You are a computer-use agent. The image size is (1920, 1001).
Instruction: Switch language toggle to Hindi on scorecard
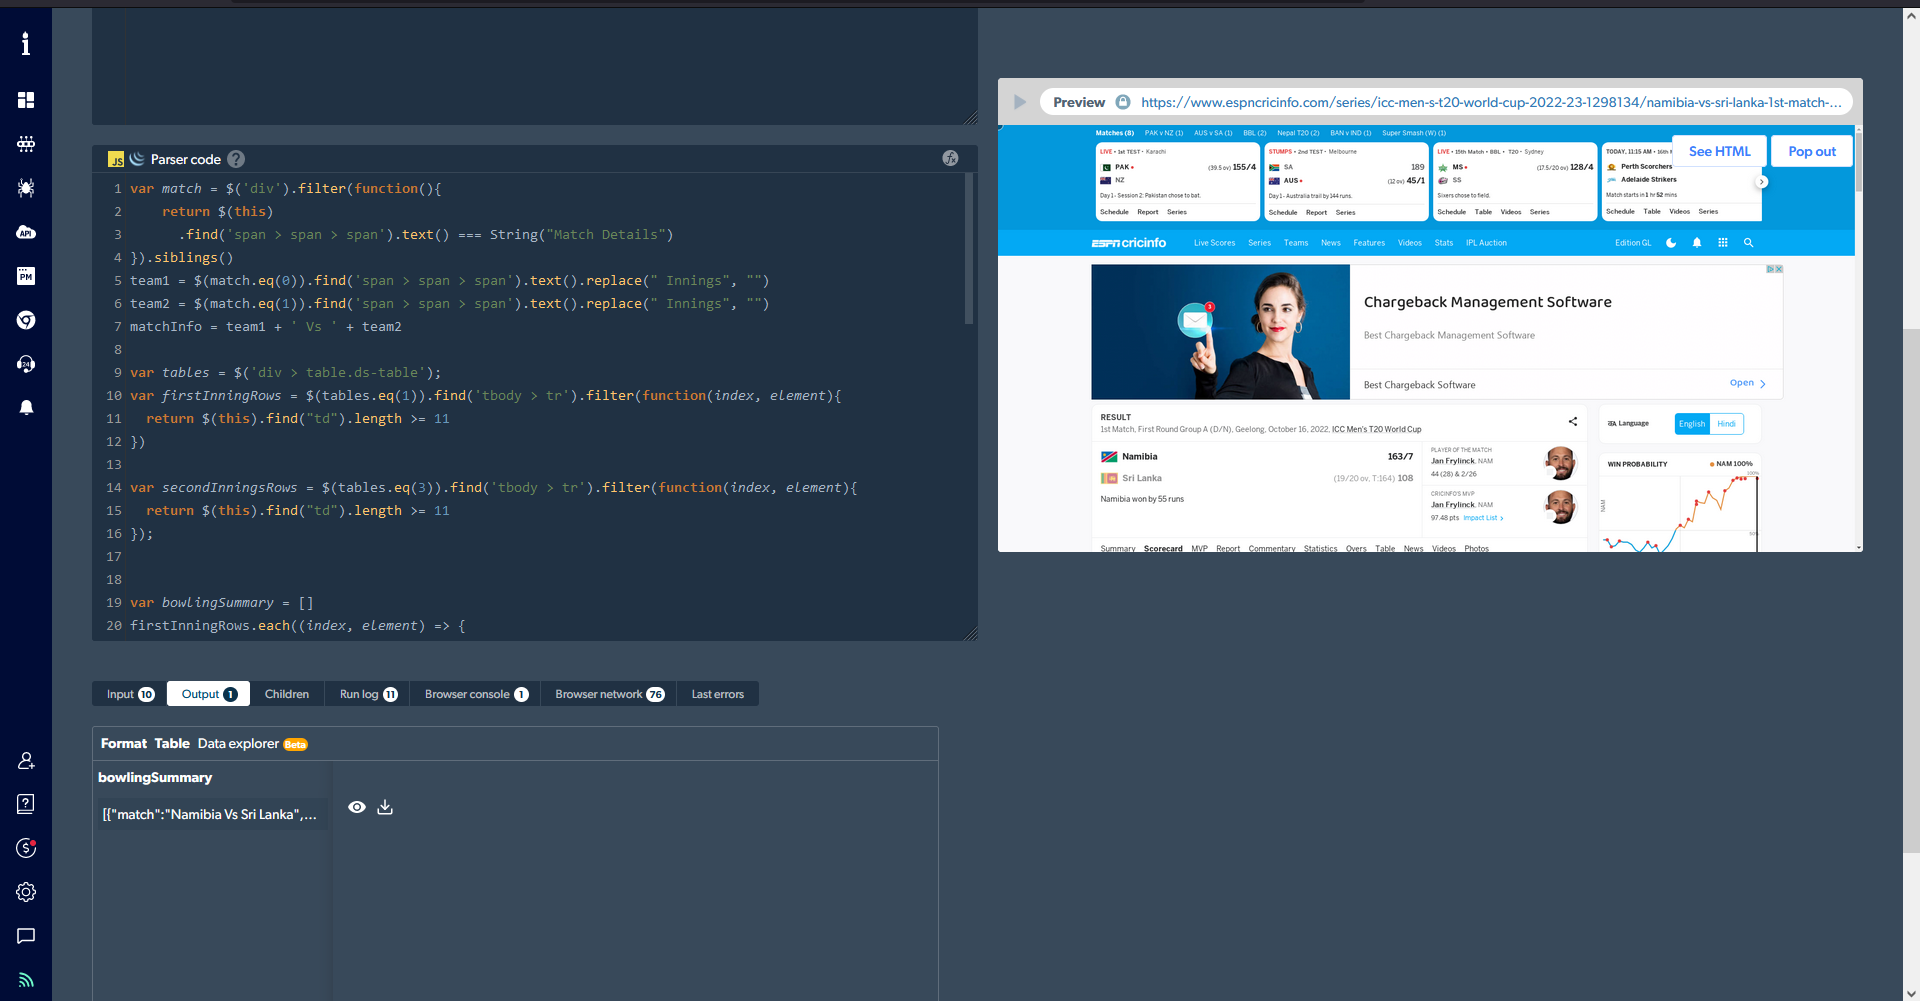(1727, 424)
